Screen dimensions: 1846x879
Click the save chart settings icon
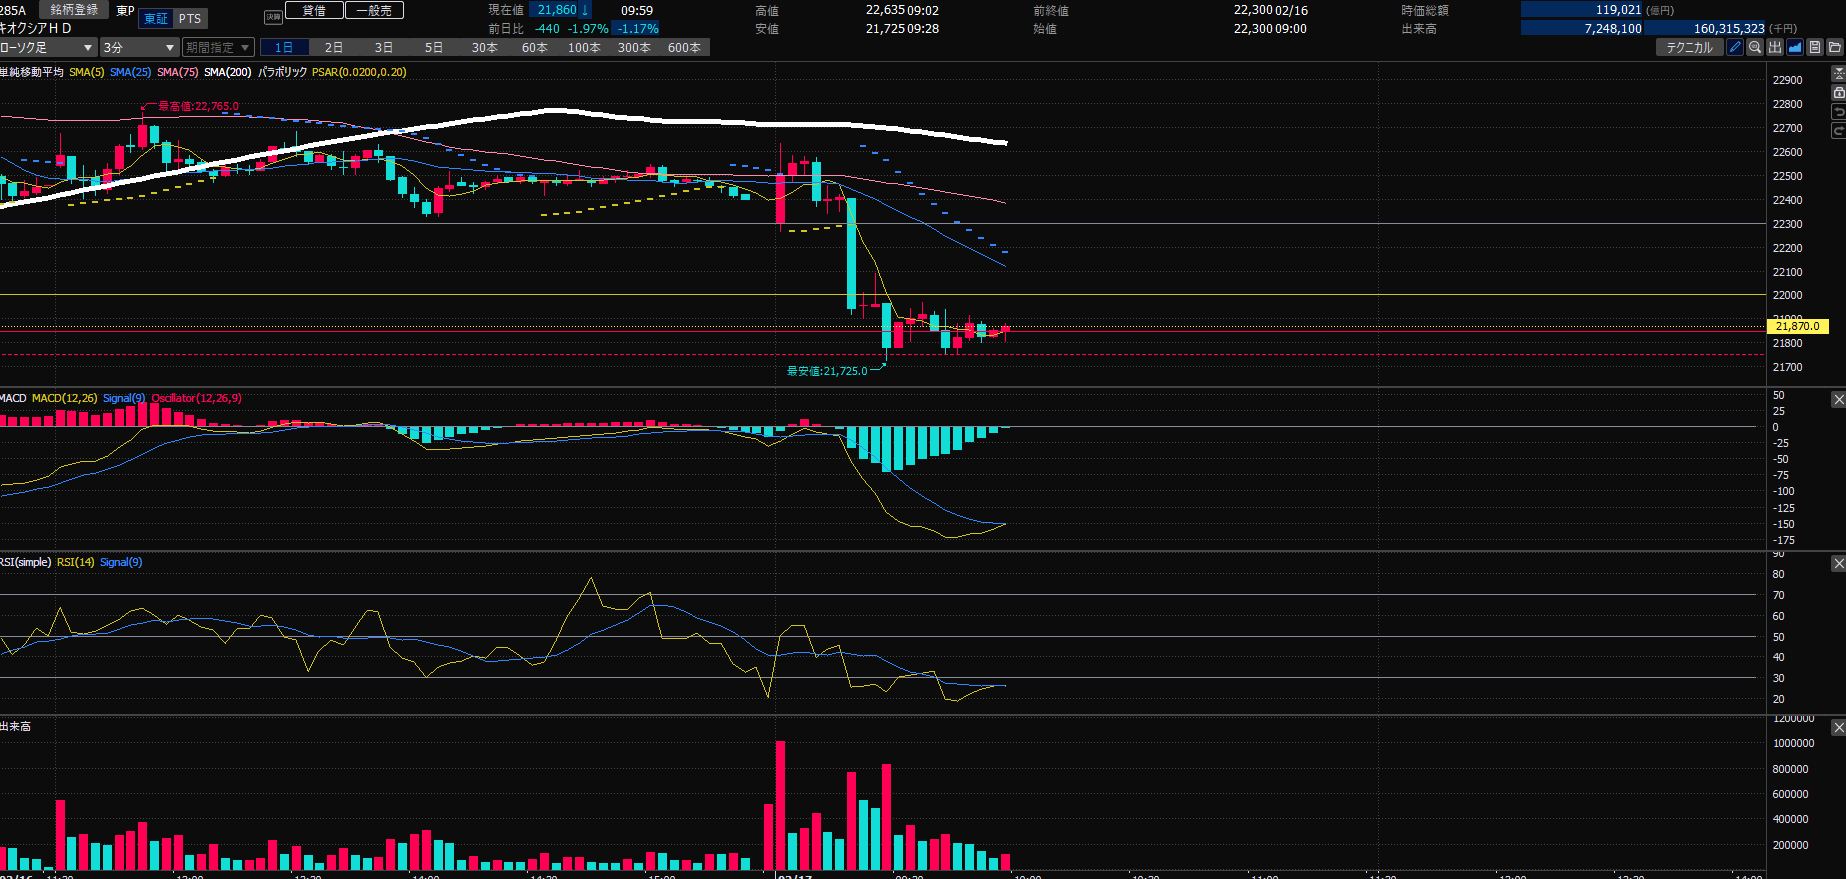(x=1815, y=47)
